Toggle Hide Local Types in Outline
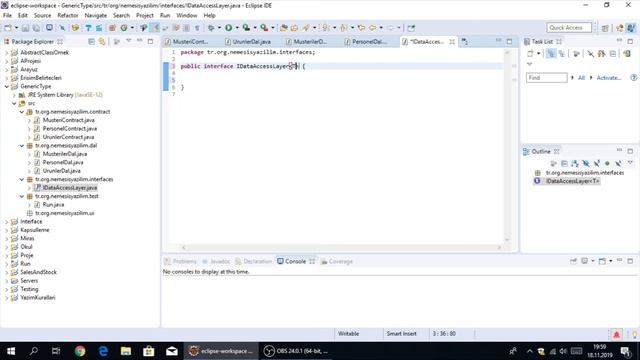Viewport: 640px width, 360px height. 618,163
